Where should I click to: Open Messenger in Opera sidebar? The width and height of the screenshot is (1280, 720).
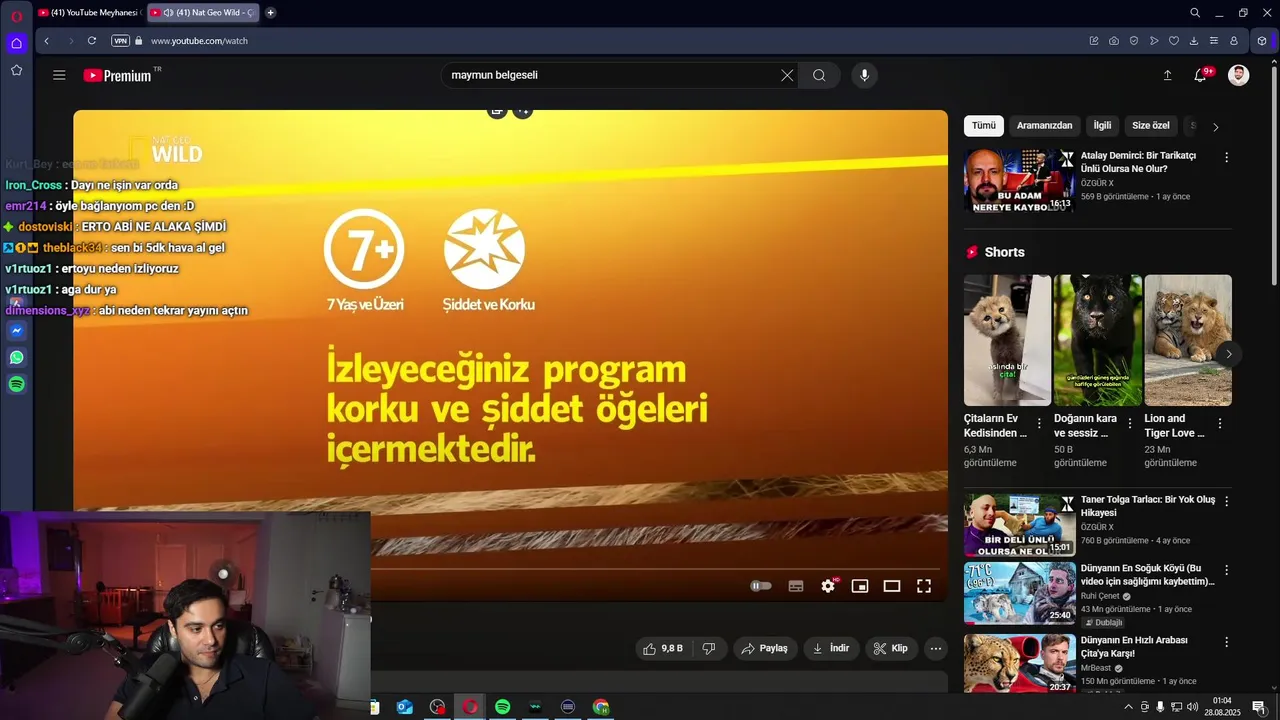pyautogui.click(x=17, y=331)
